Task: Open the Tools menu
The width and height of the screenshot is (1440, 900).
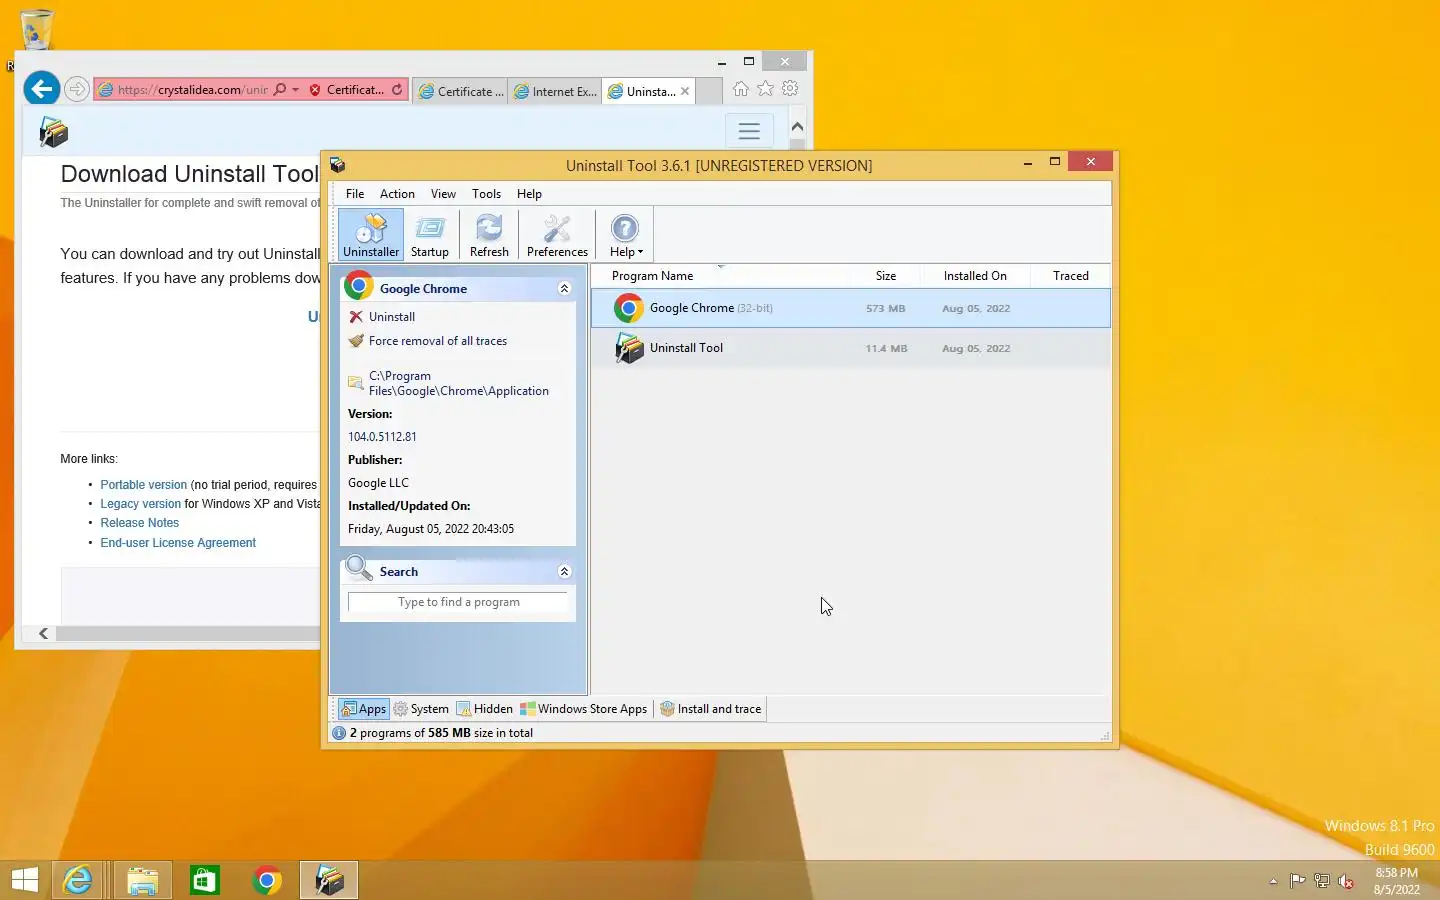Action: pos(486,194)
